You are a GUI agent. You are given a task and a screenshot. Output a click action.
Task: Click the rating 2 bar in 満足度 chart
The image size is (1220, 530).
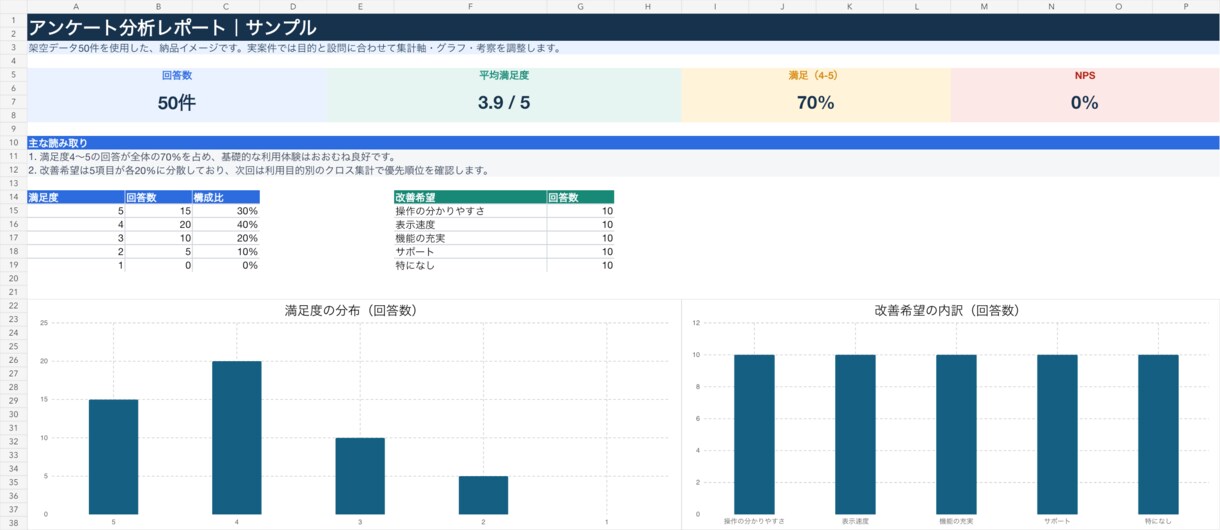coord(483,495)
